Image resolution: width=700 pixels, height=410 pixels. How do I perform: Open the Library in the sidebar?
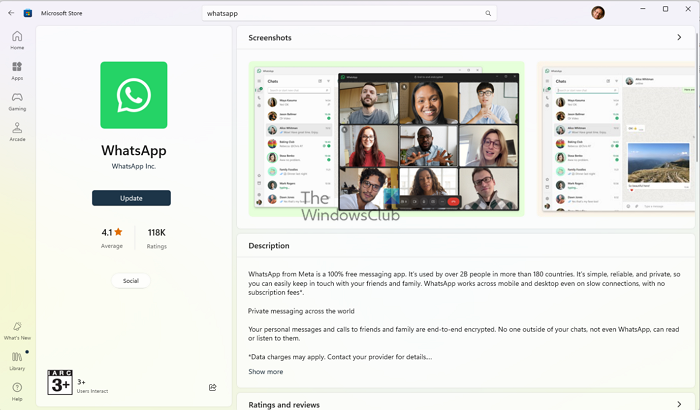[17, 361]
